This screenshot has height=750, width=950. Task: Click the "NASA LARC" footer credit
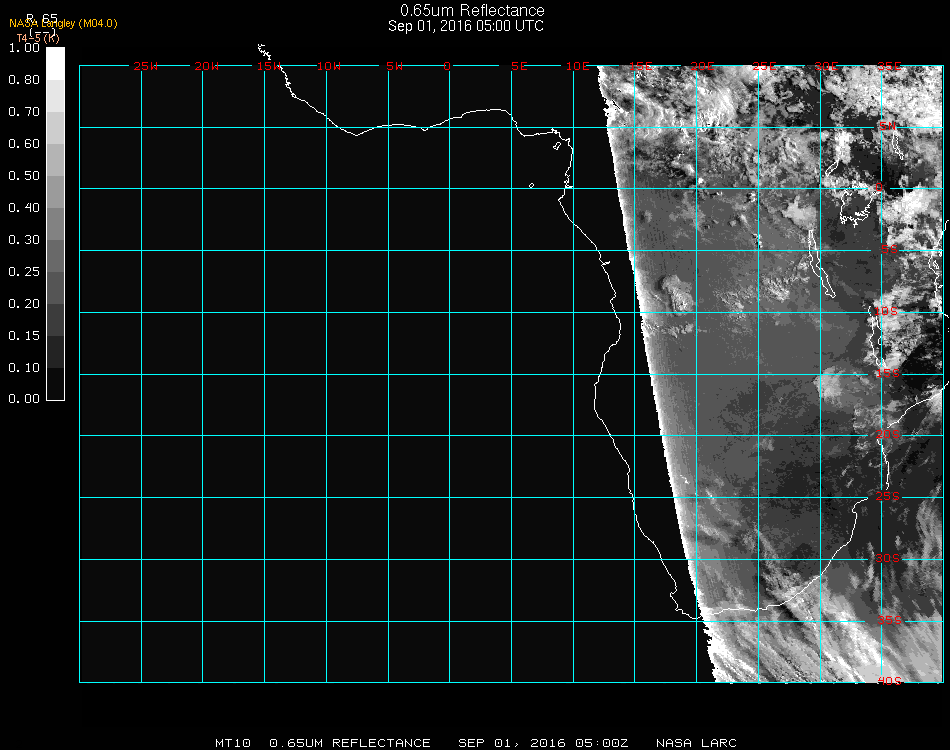tap(696, 743)
